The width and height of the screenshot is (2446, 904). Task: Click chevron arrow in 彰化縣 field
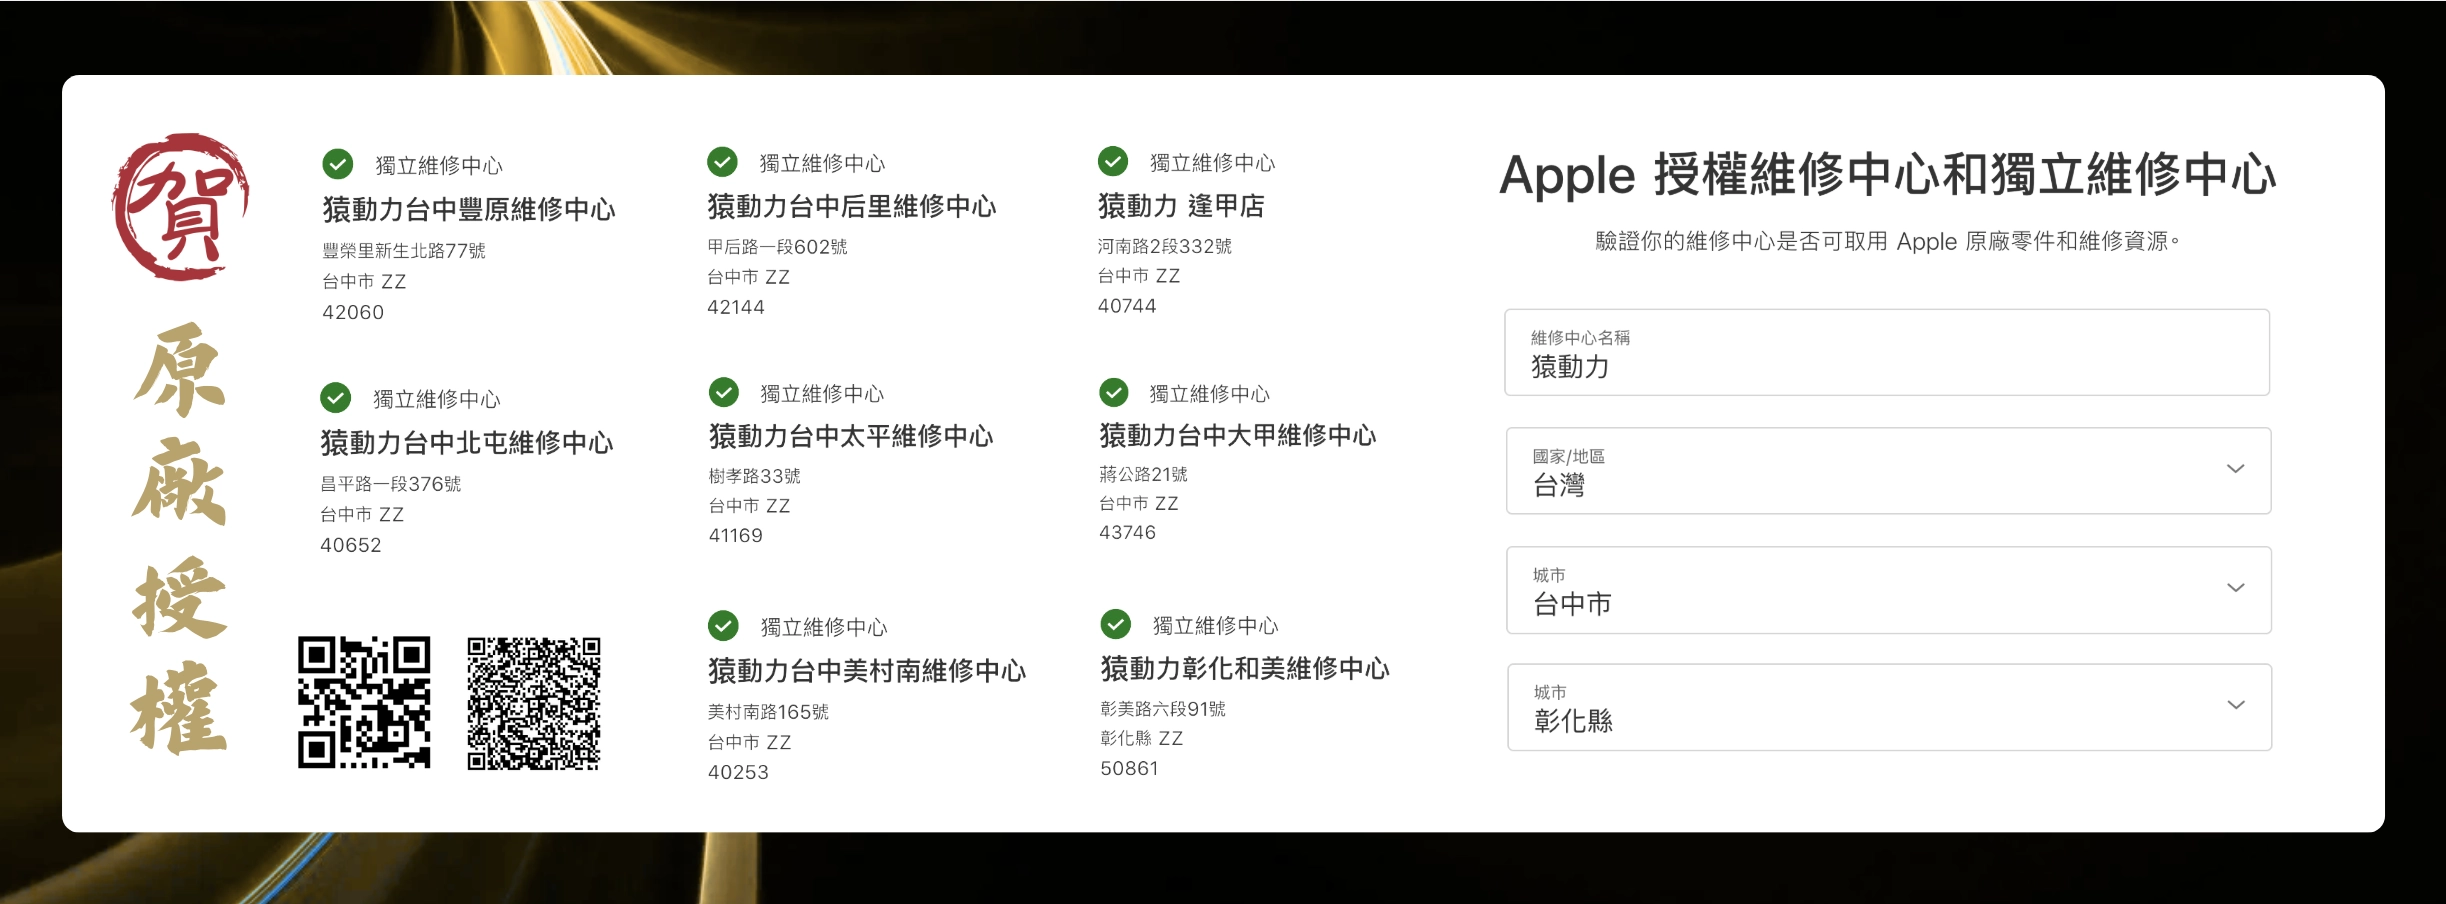2237,704
